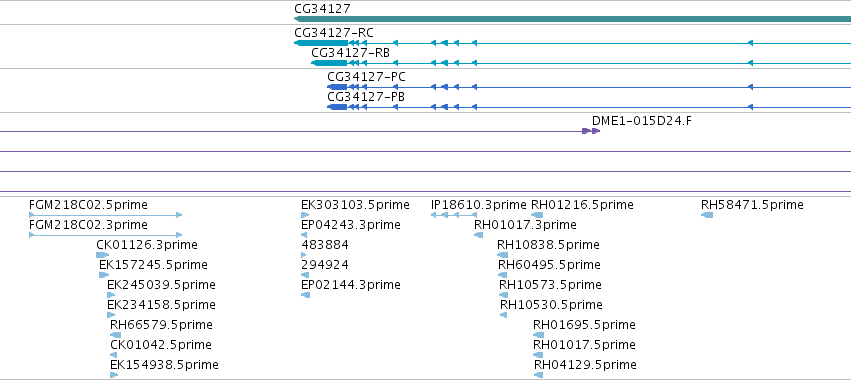
Task: Select the EK303103.5prime EST label
Action: pyautogui.click(x=355, y=205)
